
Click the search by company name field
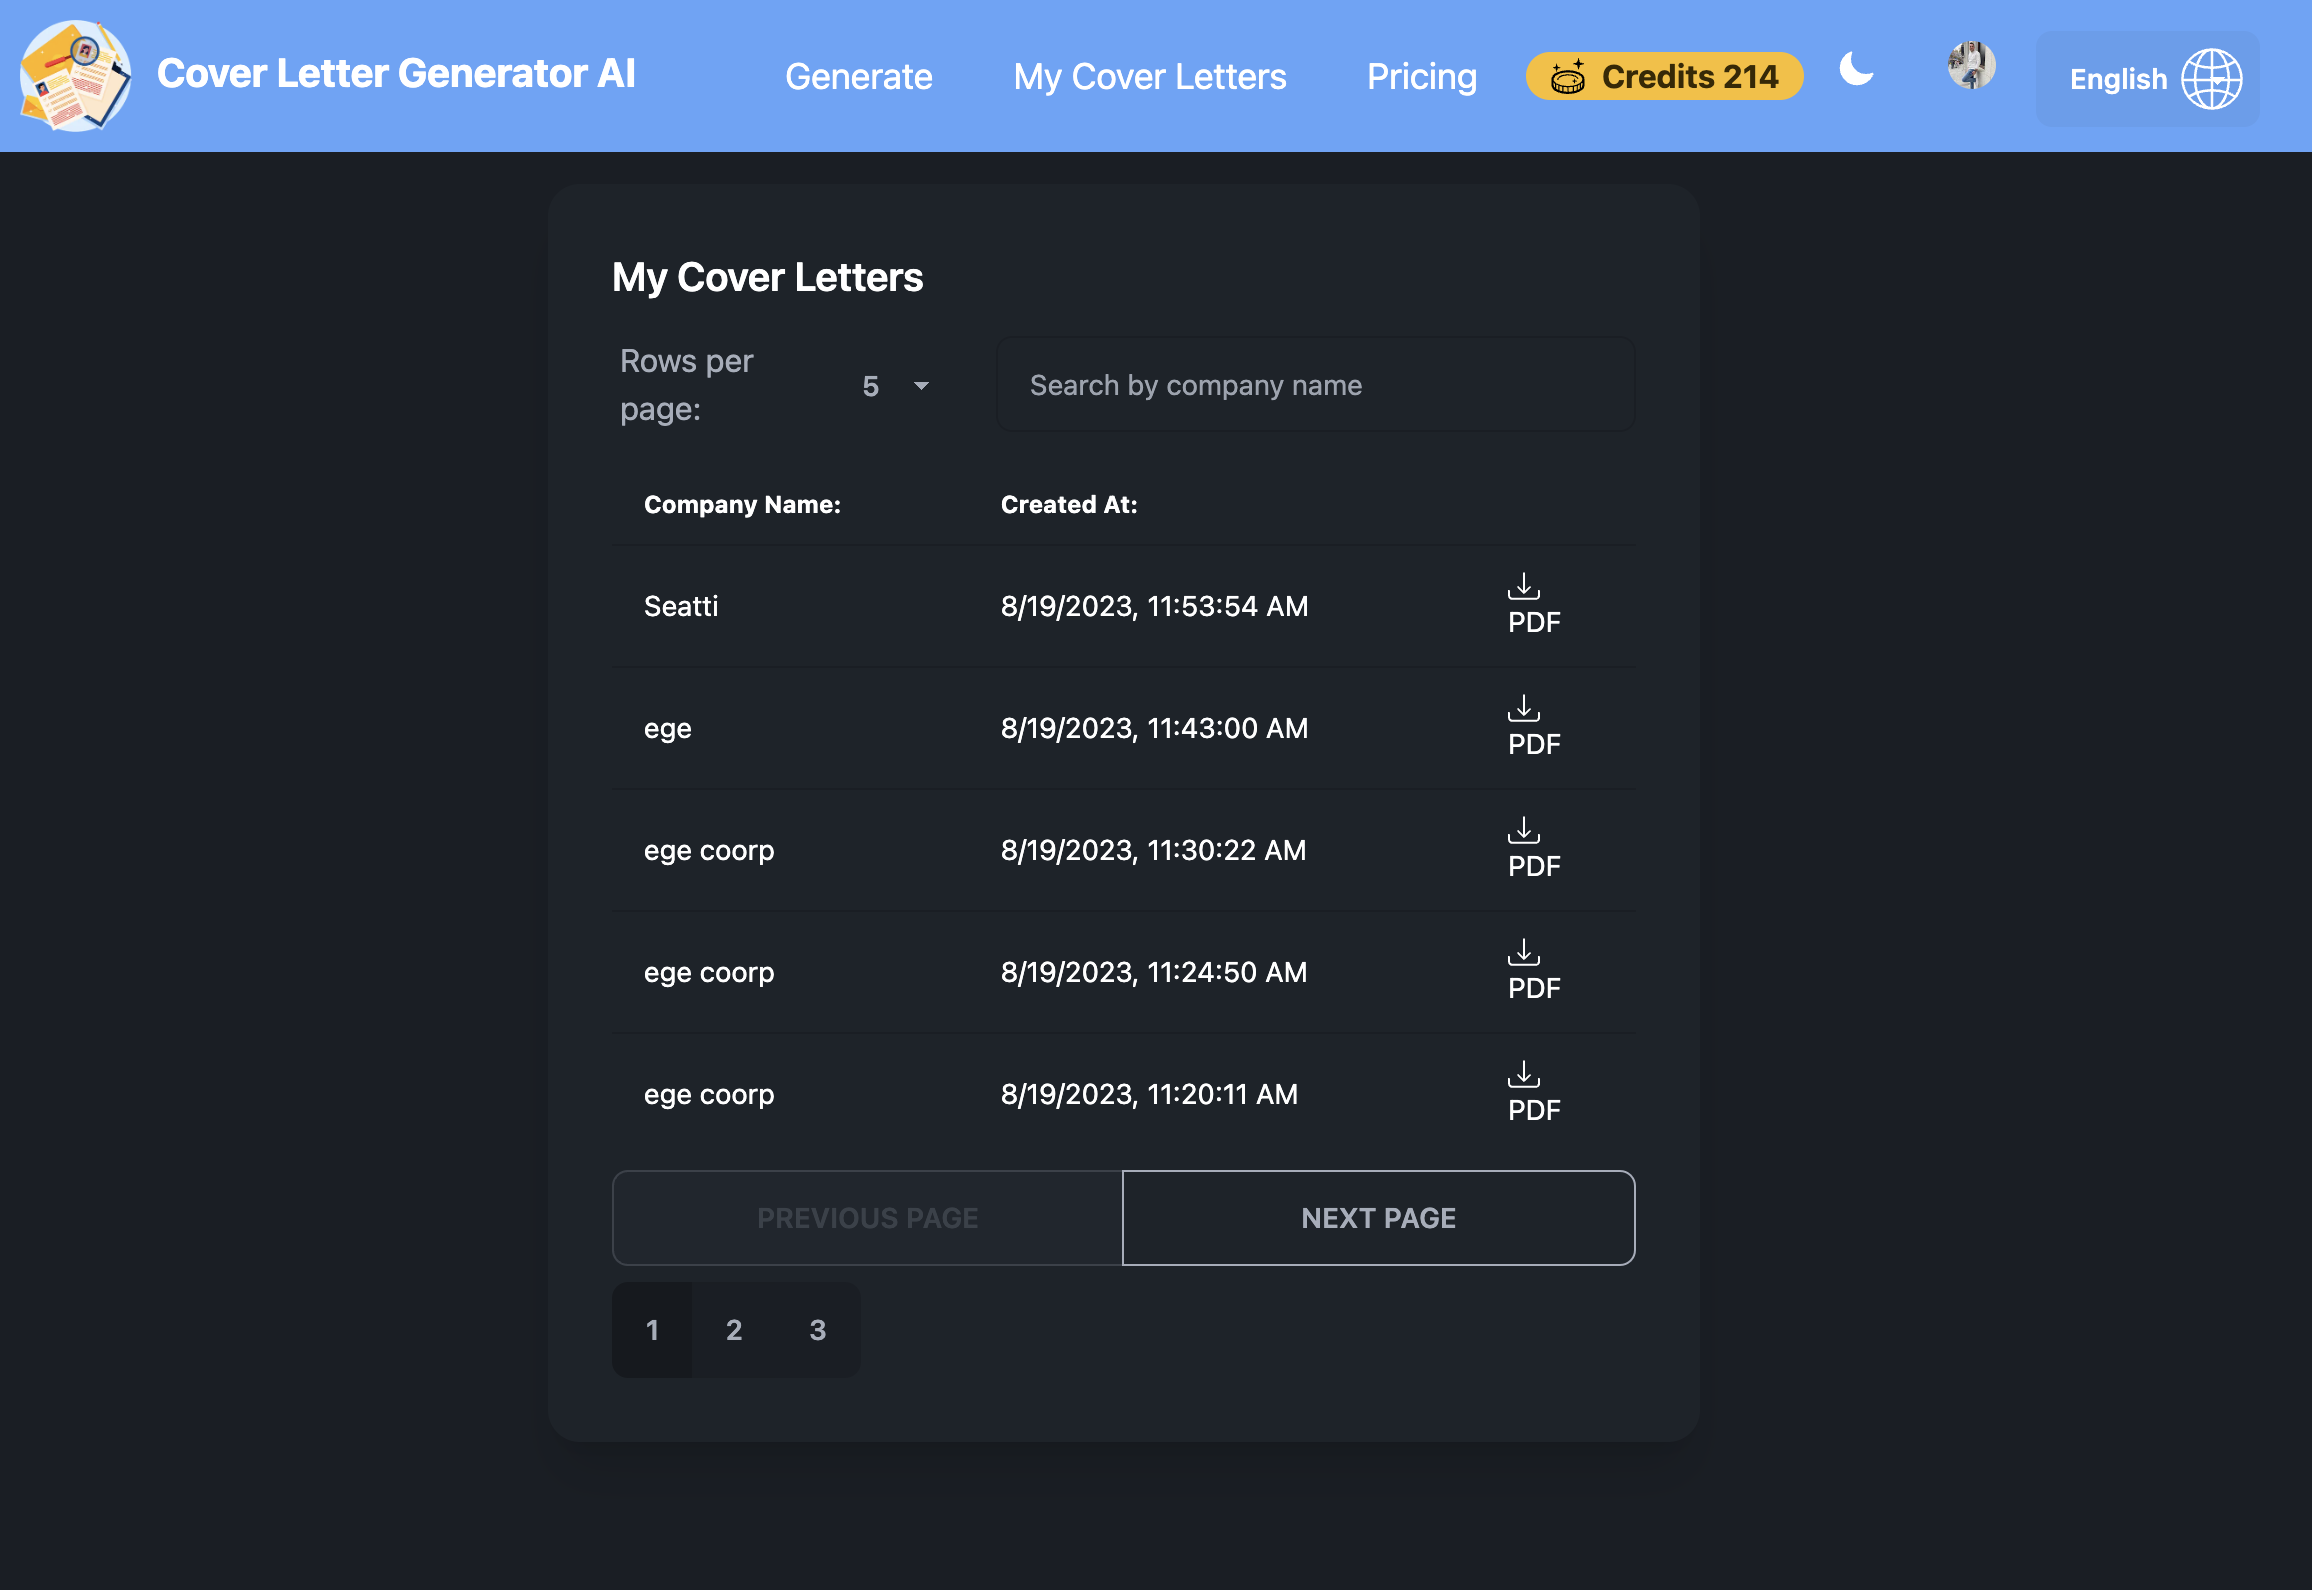tap(1315, 384)
